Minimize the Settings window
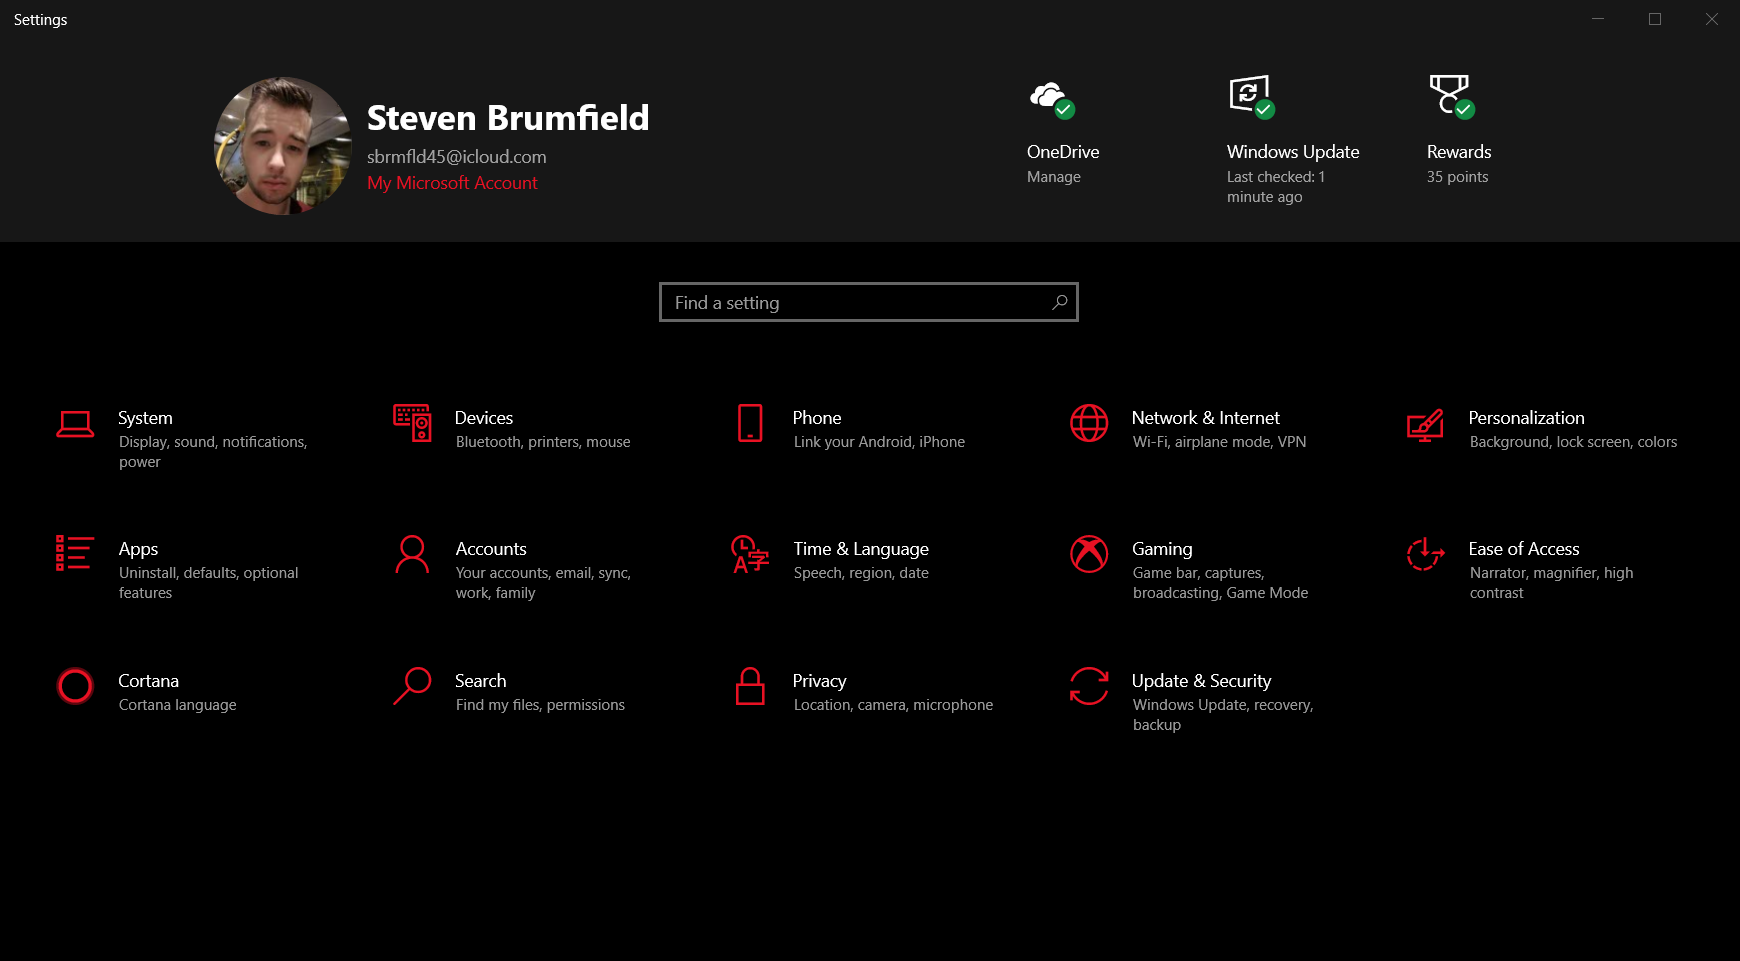 pos(1598,19)
